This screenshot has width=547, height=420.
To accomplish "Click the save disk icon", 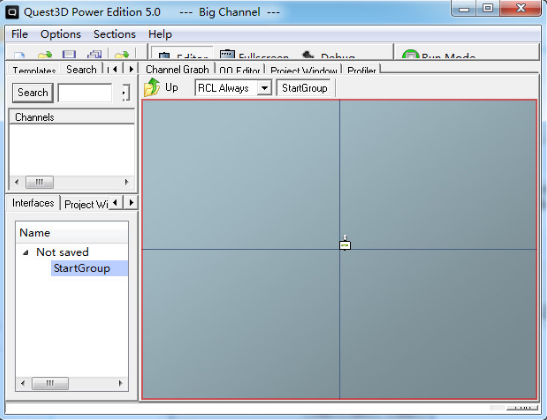I will [x=69, y=54].
